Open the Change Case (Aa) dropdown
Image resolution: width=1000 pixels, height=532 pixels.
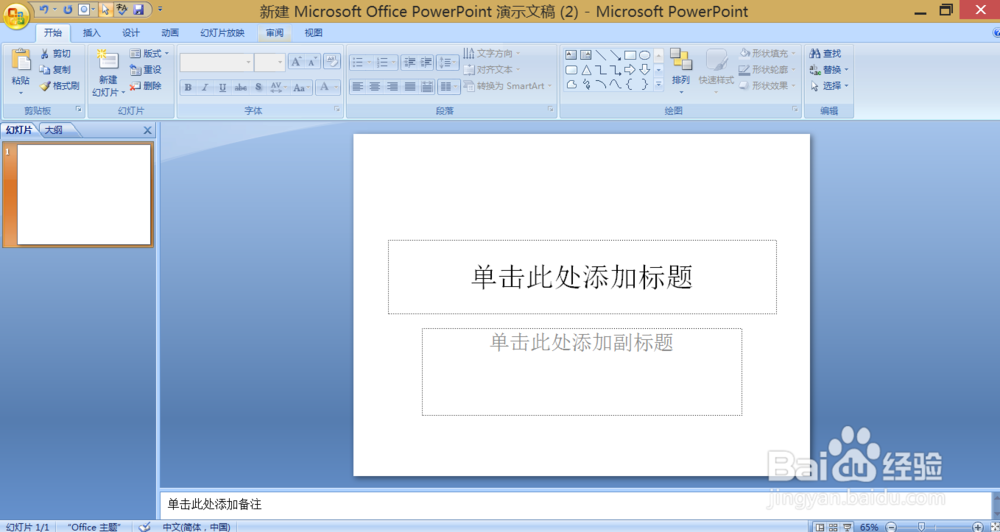coord(301,87)
